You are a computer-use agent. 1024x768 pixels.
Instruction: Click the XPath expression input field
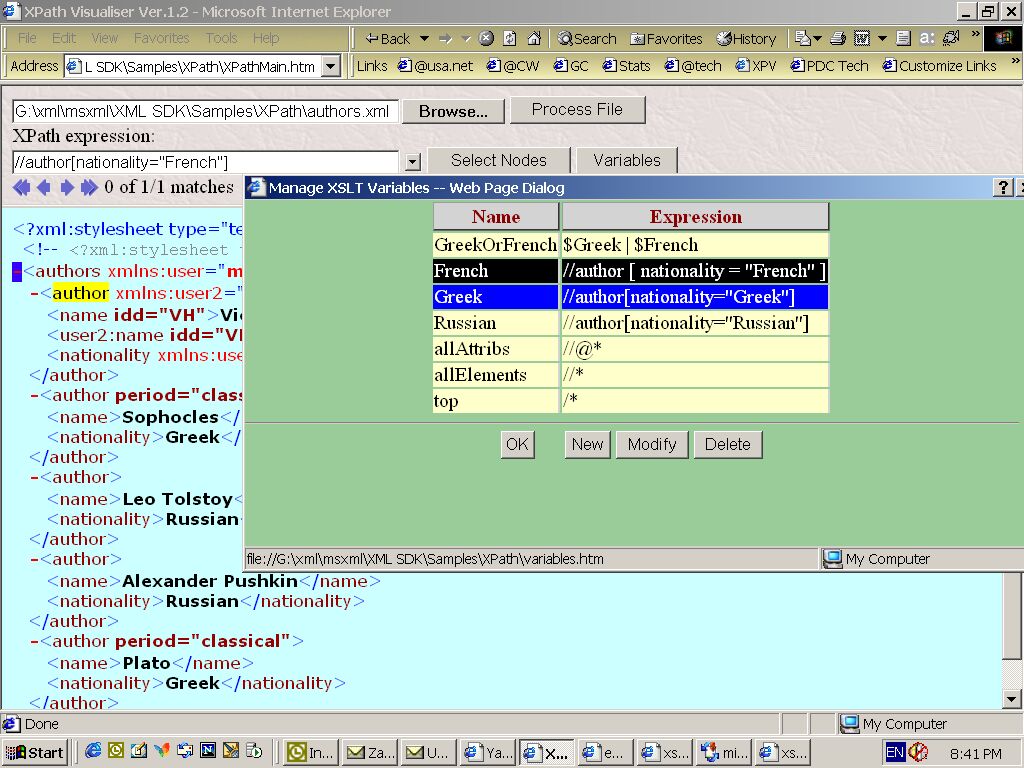tap(205, 162)
